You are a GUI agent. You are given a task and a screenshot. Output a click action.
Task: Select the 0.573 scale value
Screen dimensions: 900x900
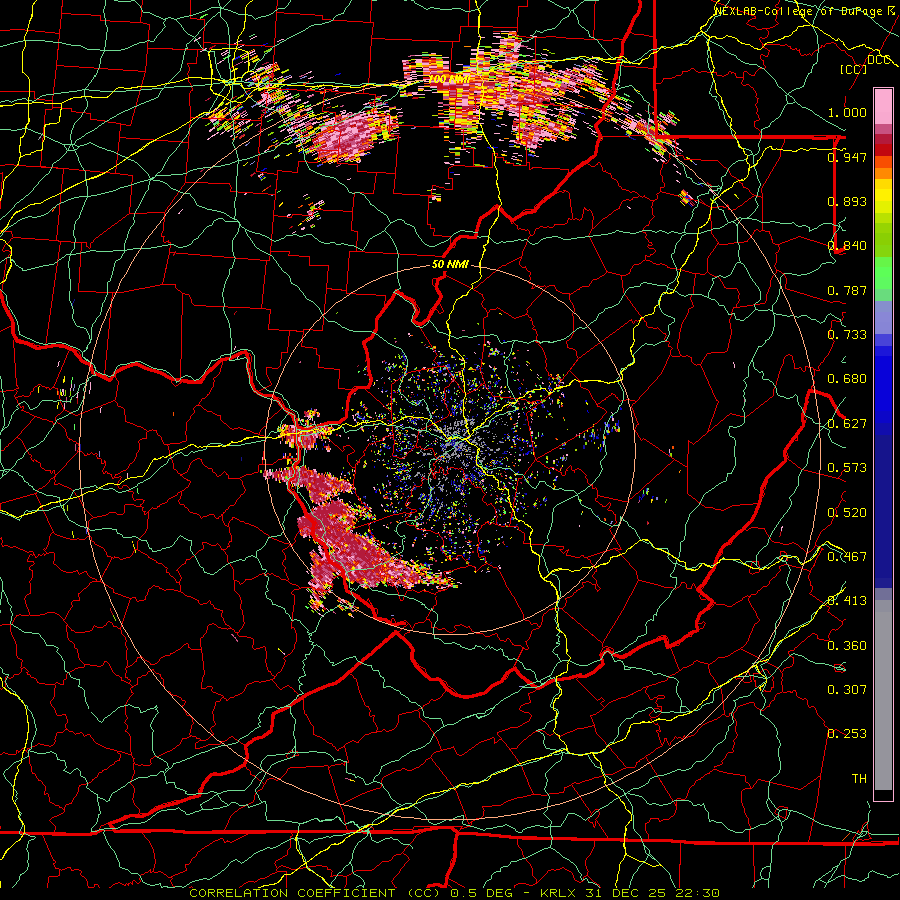click(x=847, y=468)
